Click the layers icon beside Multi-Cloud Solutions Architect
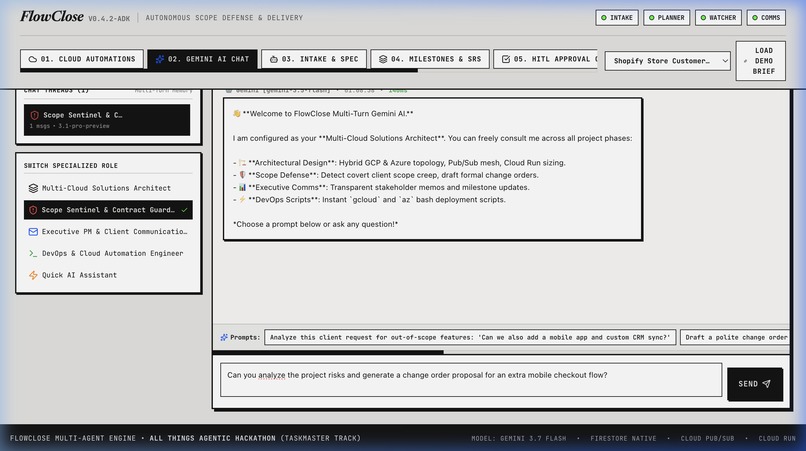The width and height of the screenshot is (806, 451). [33, 188]
